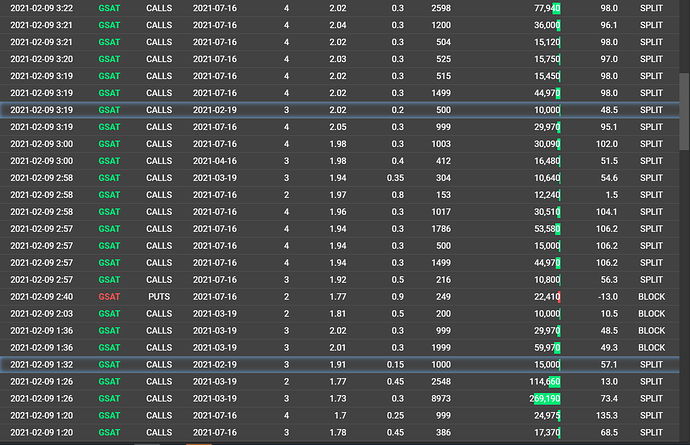Click timestamp 2021-02-09 3:20

[42, 59]
